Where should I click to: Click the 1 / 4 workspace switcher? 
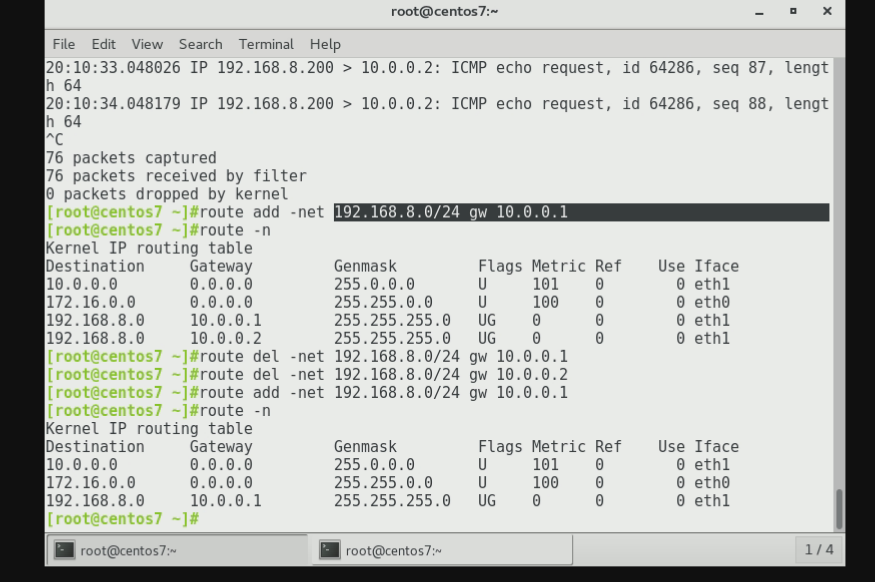pyautogui.click(x=819, y=550)
